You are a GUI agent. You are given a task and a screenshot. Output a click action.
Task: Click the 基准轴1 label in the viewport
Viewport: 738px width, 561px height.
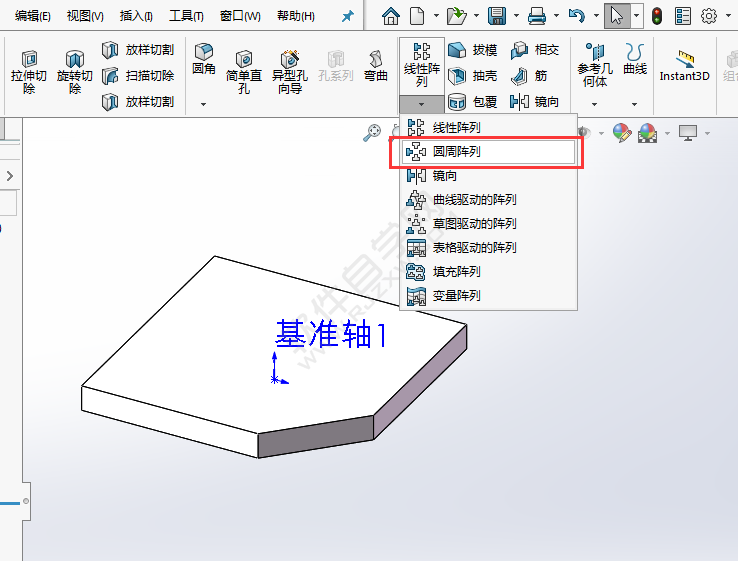331,335
